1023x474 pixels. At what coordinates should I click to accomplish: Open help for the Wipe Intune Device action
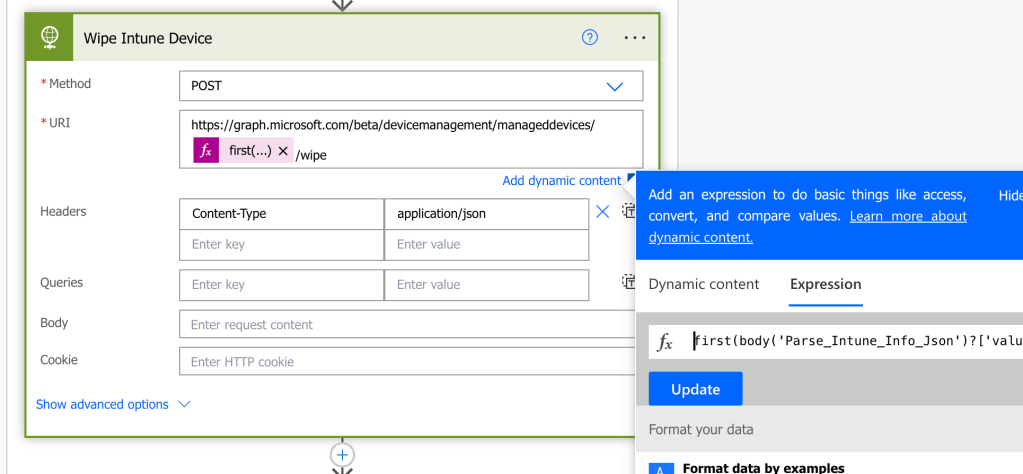(590, 38)
